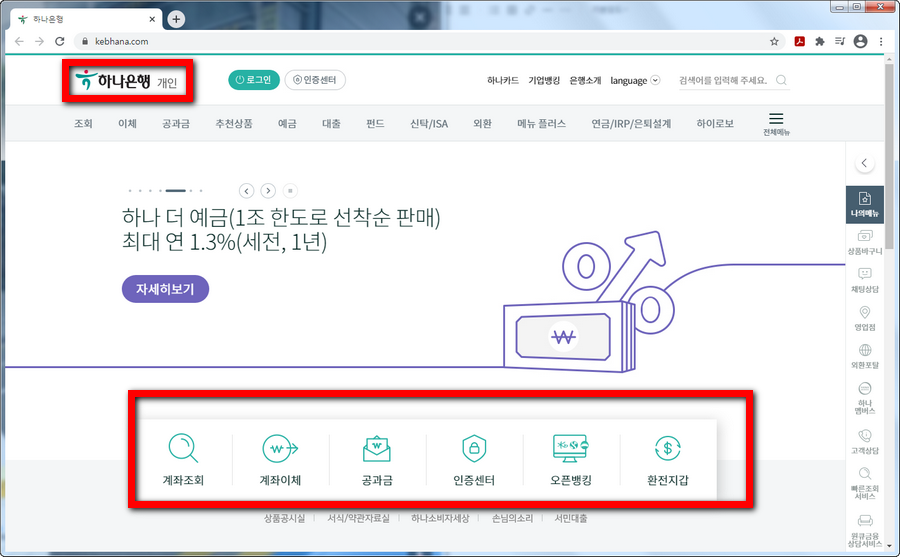Open the 신탁/ISA menu
Screen dimensions: 900x557
[429, 123]
